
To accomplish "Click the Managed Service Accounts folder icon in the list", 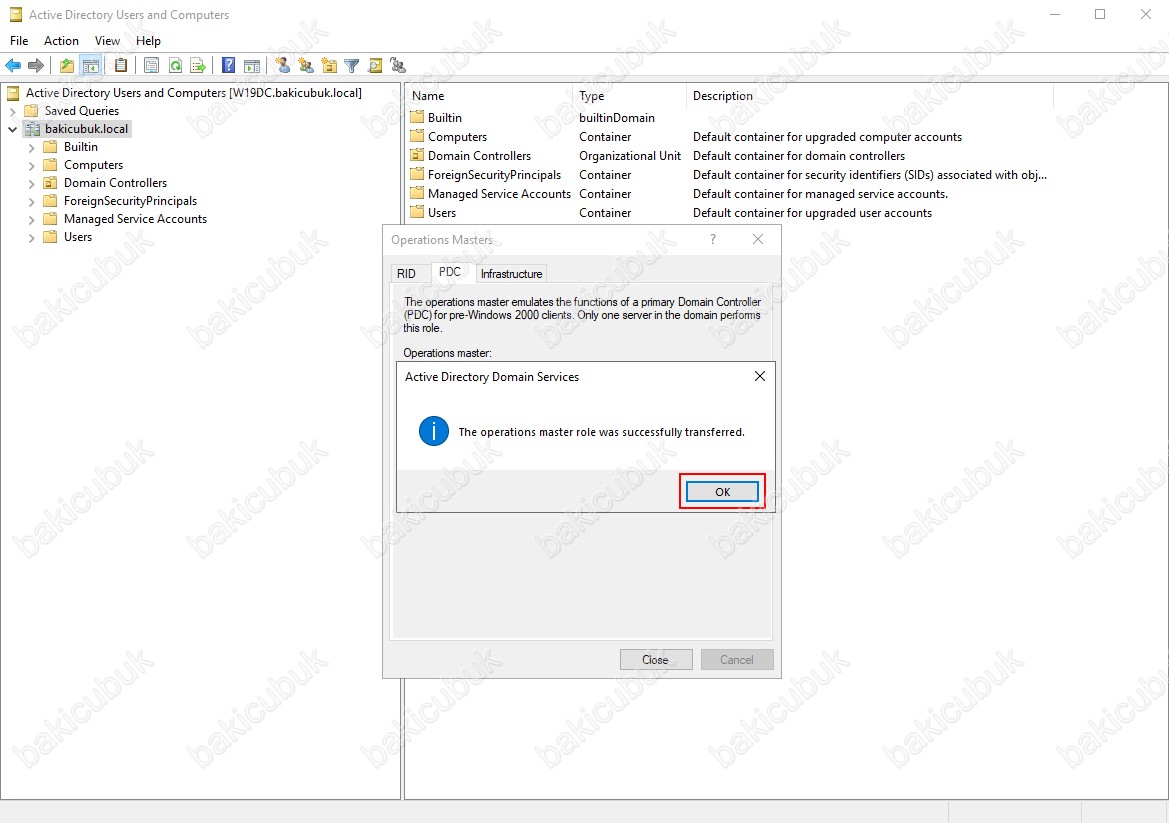I will 417,194.
